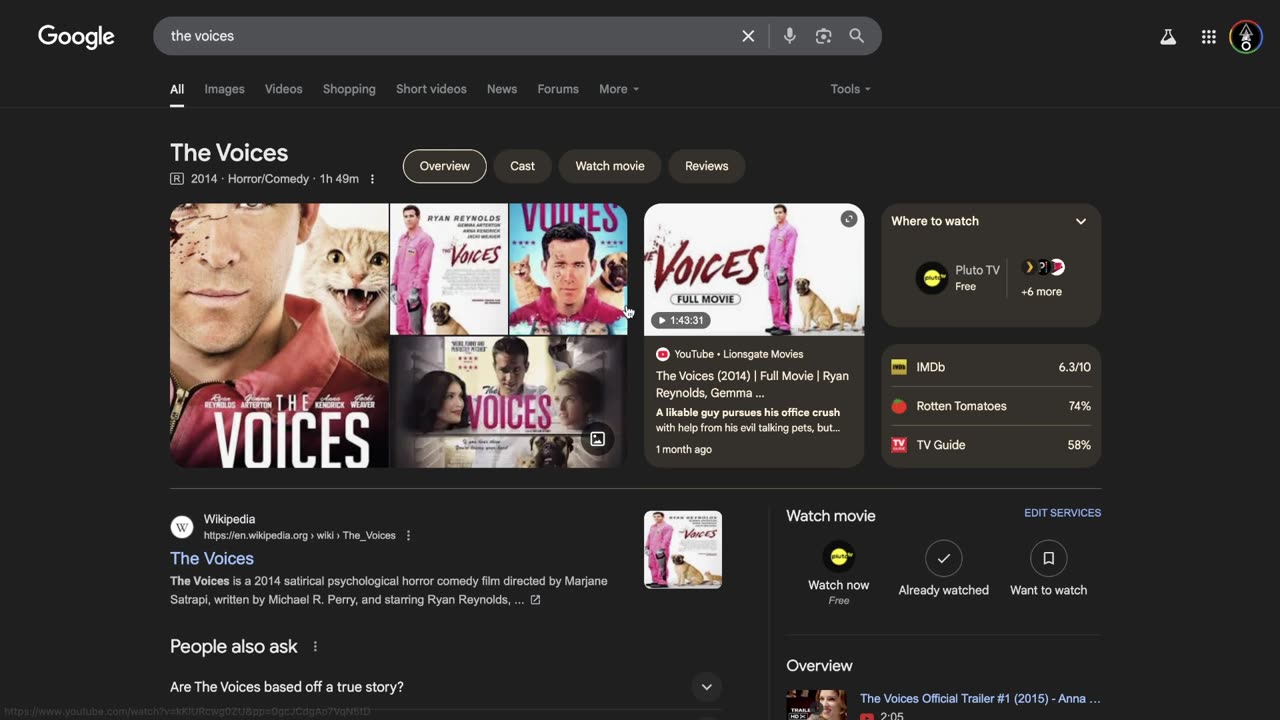Open the Wikipedia result thumbnail image
Image resolution: width=1280 pixels, height=720 pixels.
(683, 550)
